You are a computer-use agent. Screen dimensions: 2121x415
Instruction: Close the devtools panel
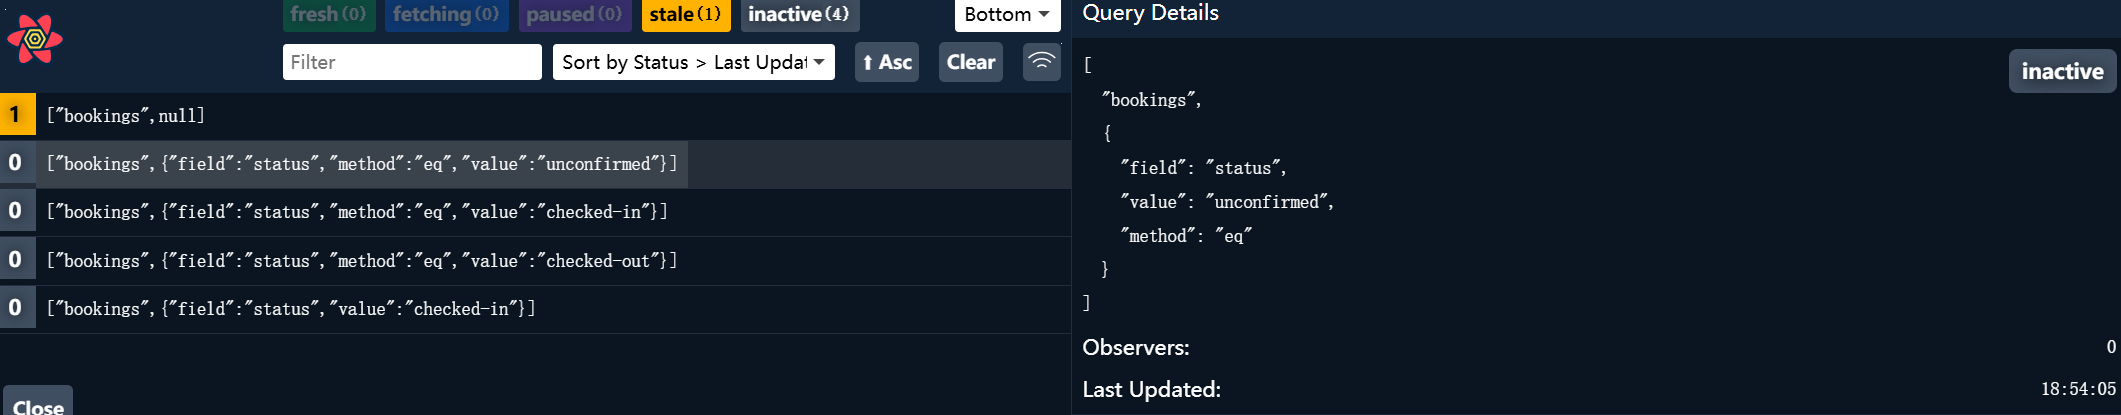38,404
